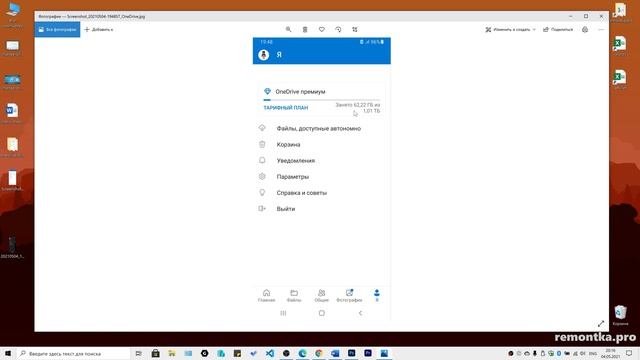Click the Android back navigation arrow

pos(360,313)
